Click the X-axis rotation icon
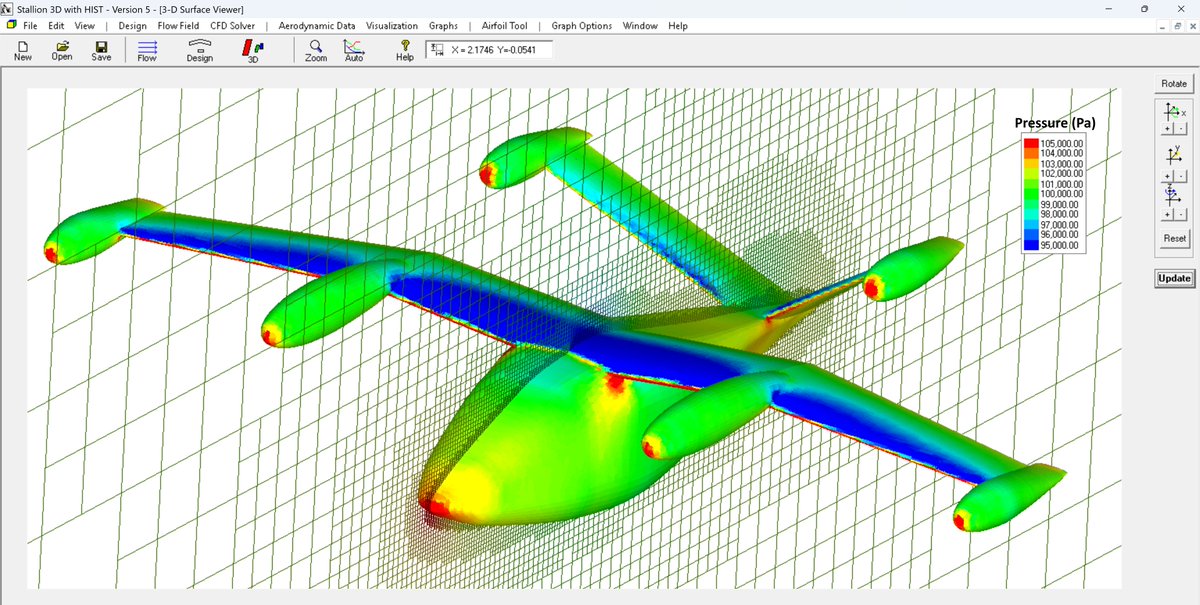This screenshot has width=1200, height=605. pos(1175,111)
